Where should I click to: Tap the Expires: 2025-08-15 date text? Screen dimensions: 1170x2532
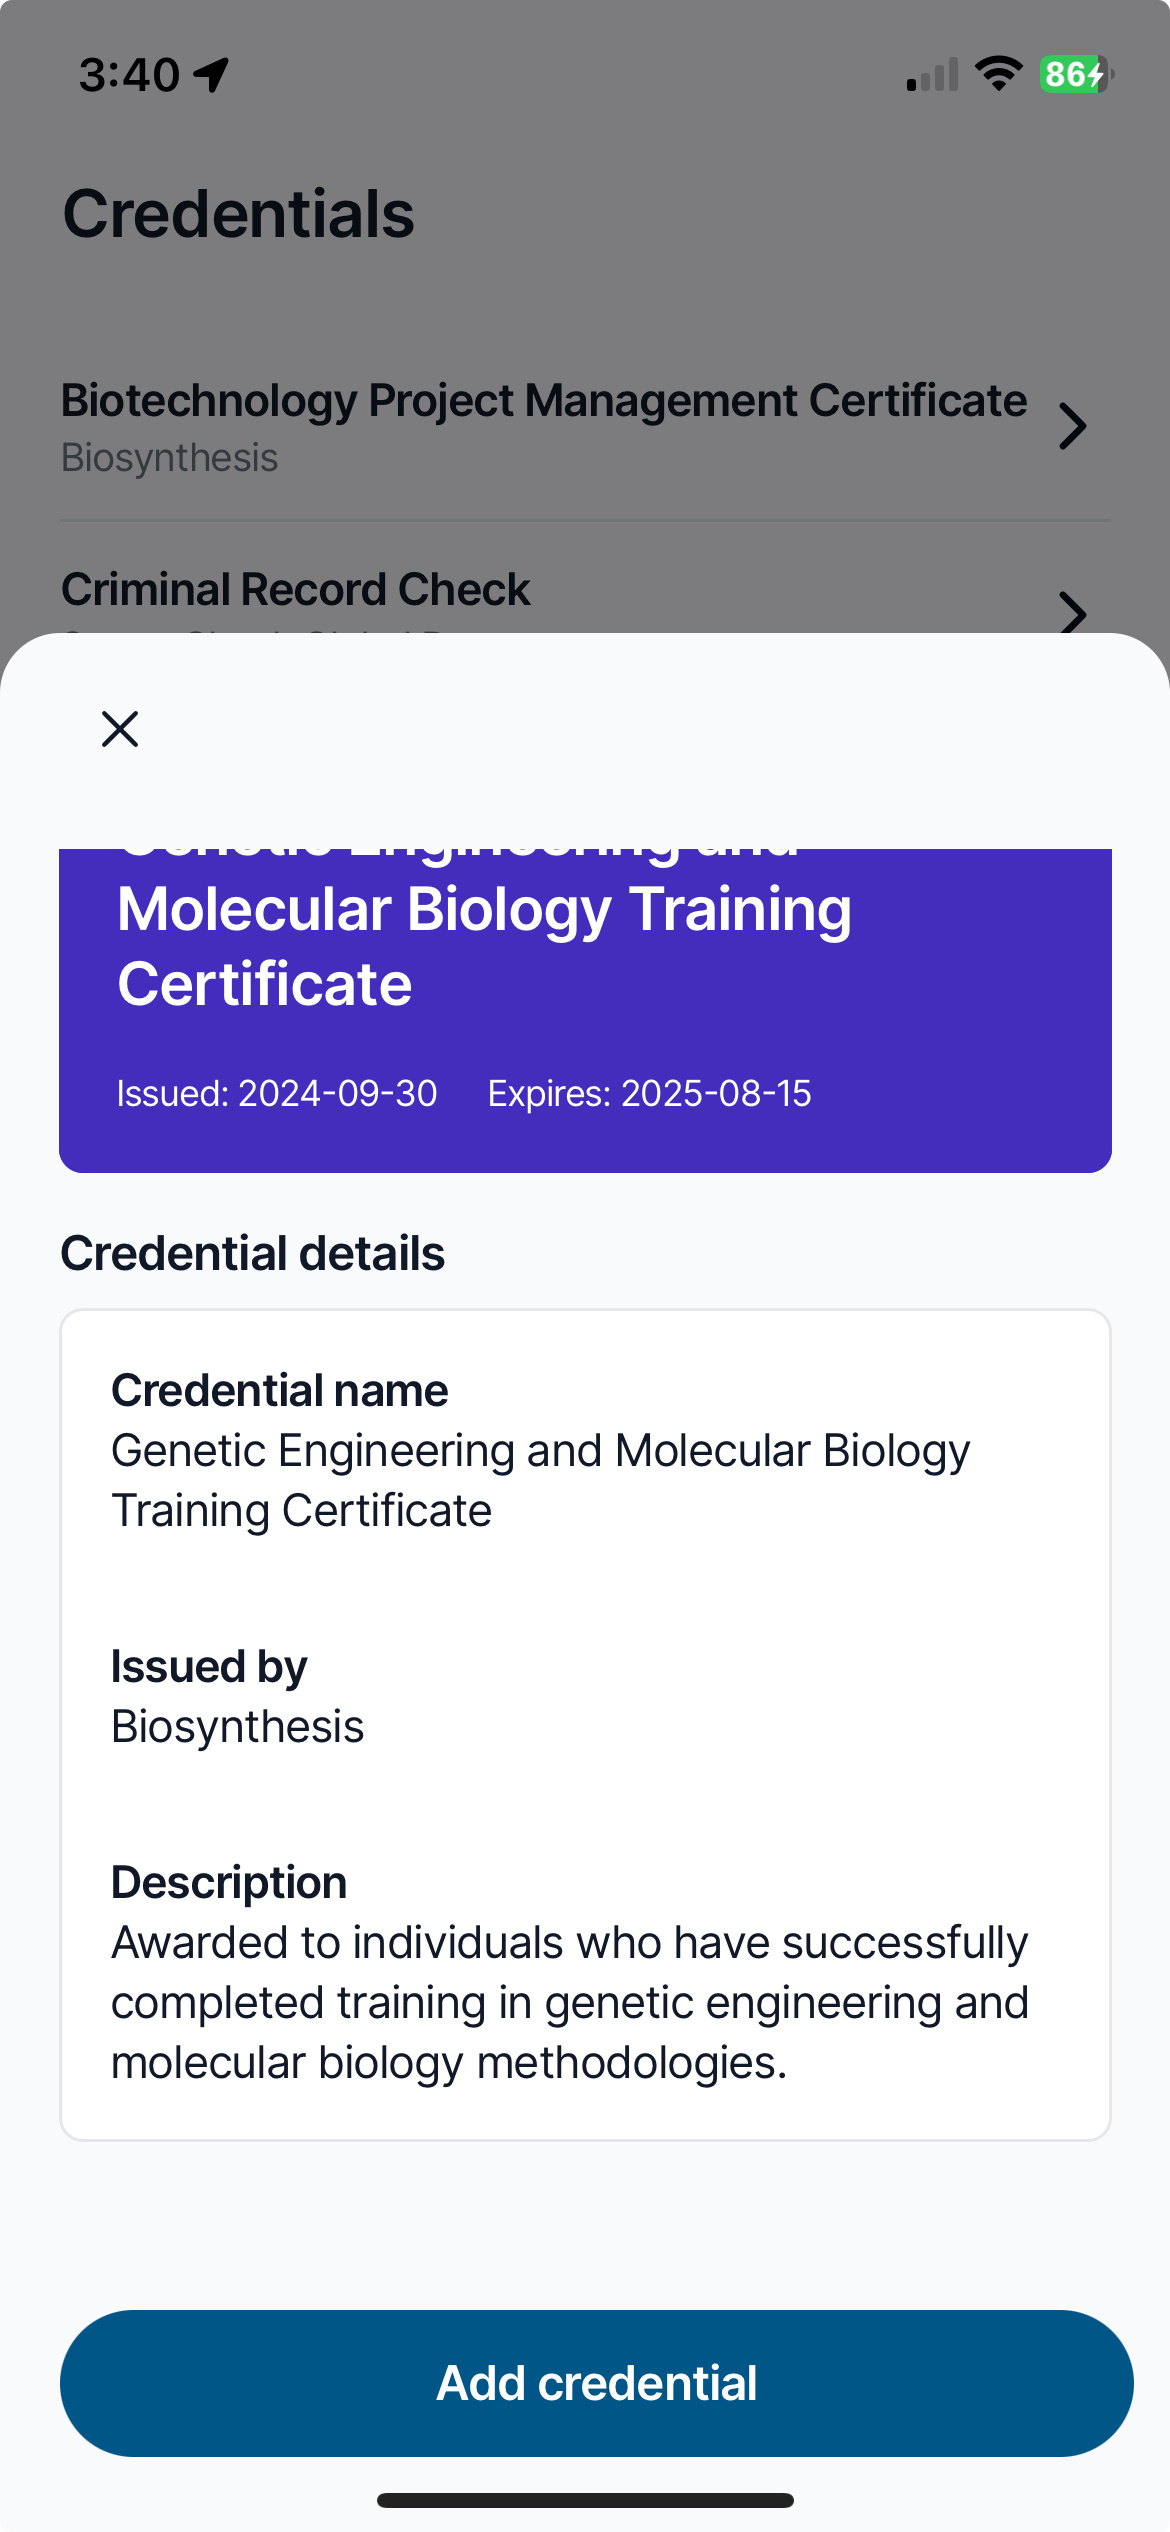click(x=649, y=1093)
